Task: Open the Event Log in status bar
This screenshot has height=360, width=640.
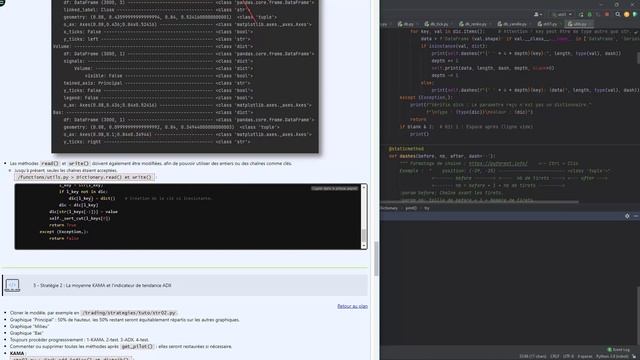Action: pyautogui.click(x=618, y=350)
